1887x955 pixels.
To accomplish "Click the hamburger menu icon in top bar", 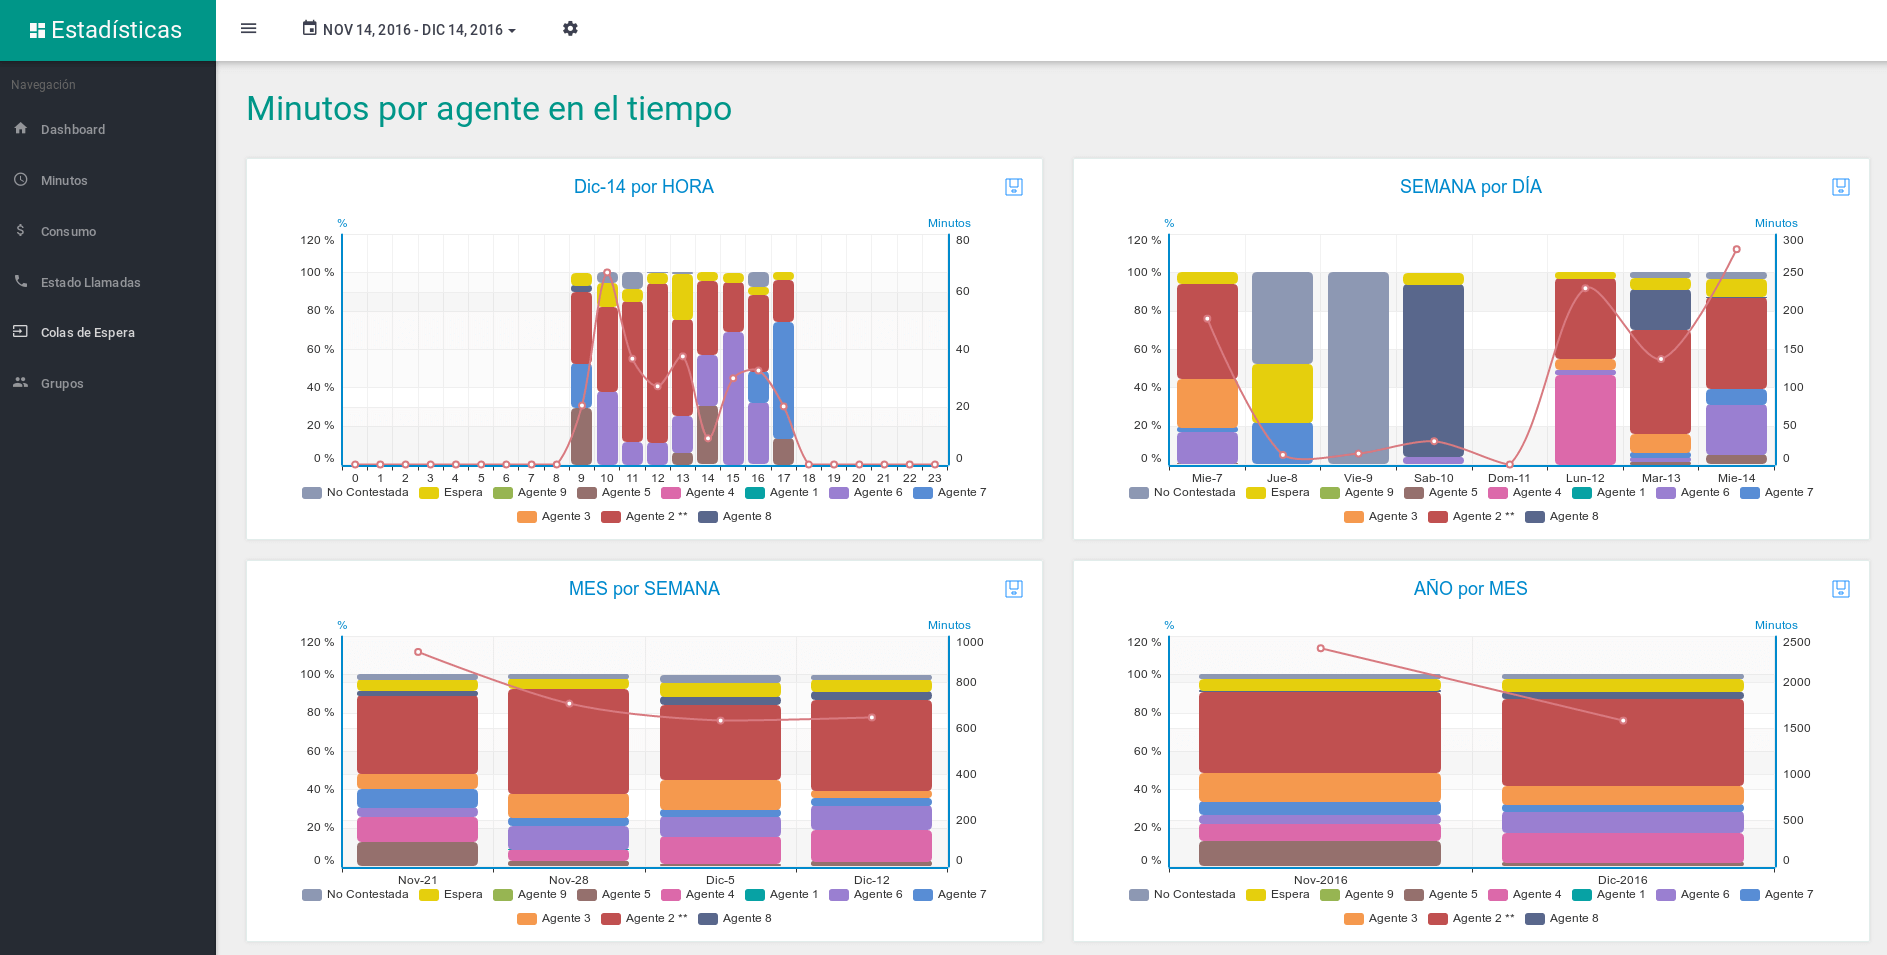I will (x=249, y=29).
